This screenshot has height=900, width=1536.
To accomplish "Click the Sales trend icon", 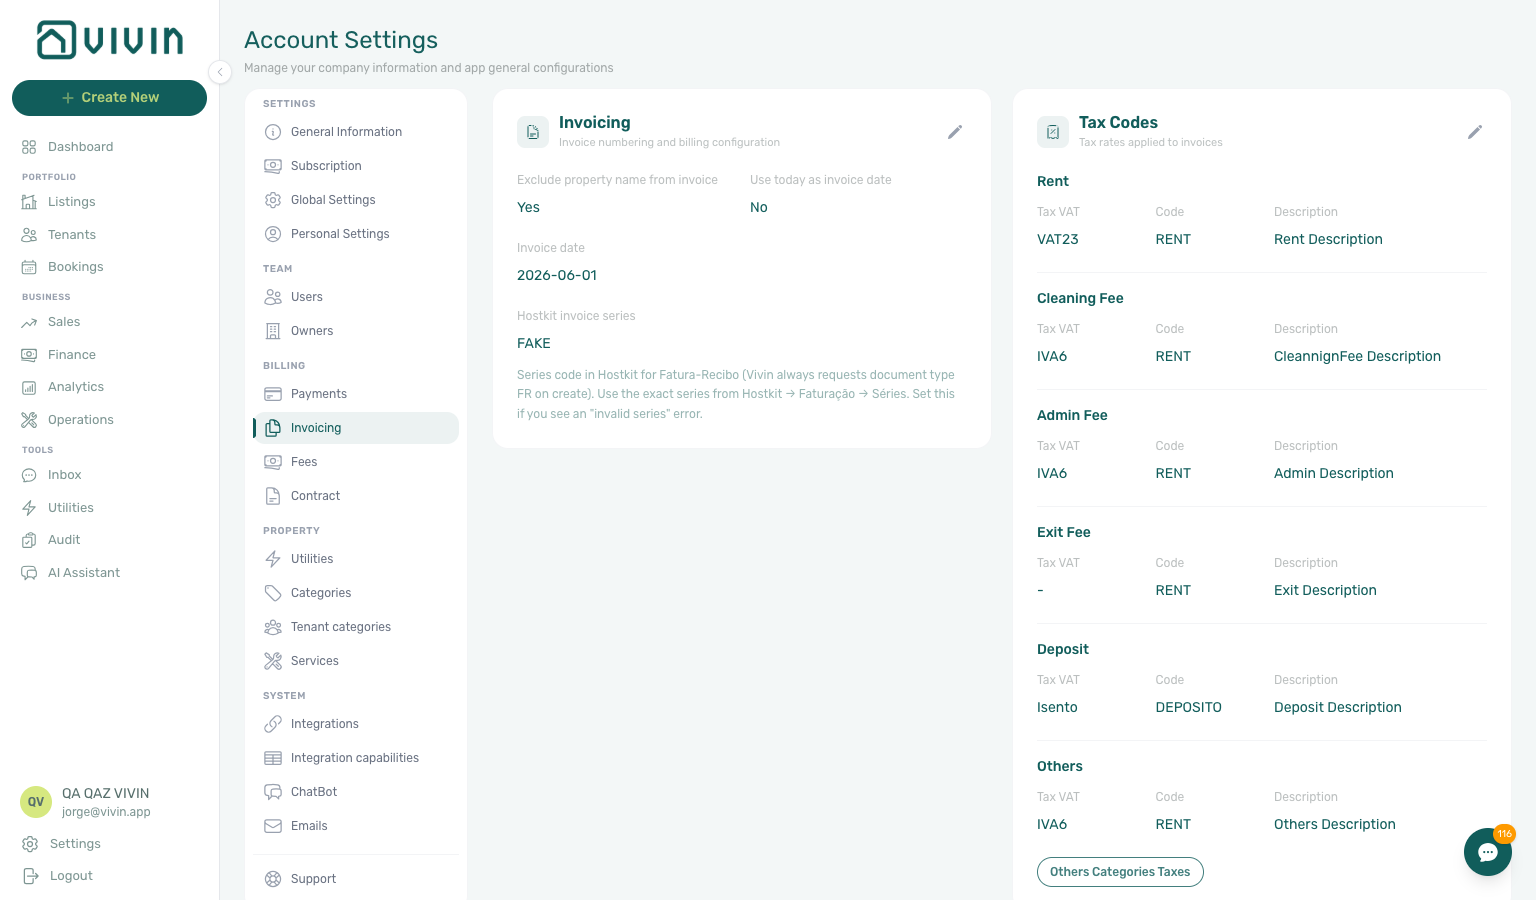I will (x=29, y=322).
